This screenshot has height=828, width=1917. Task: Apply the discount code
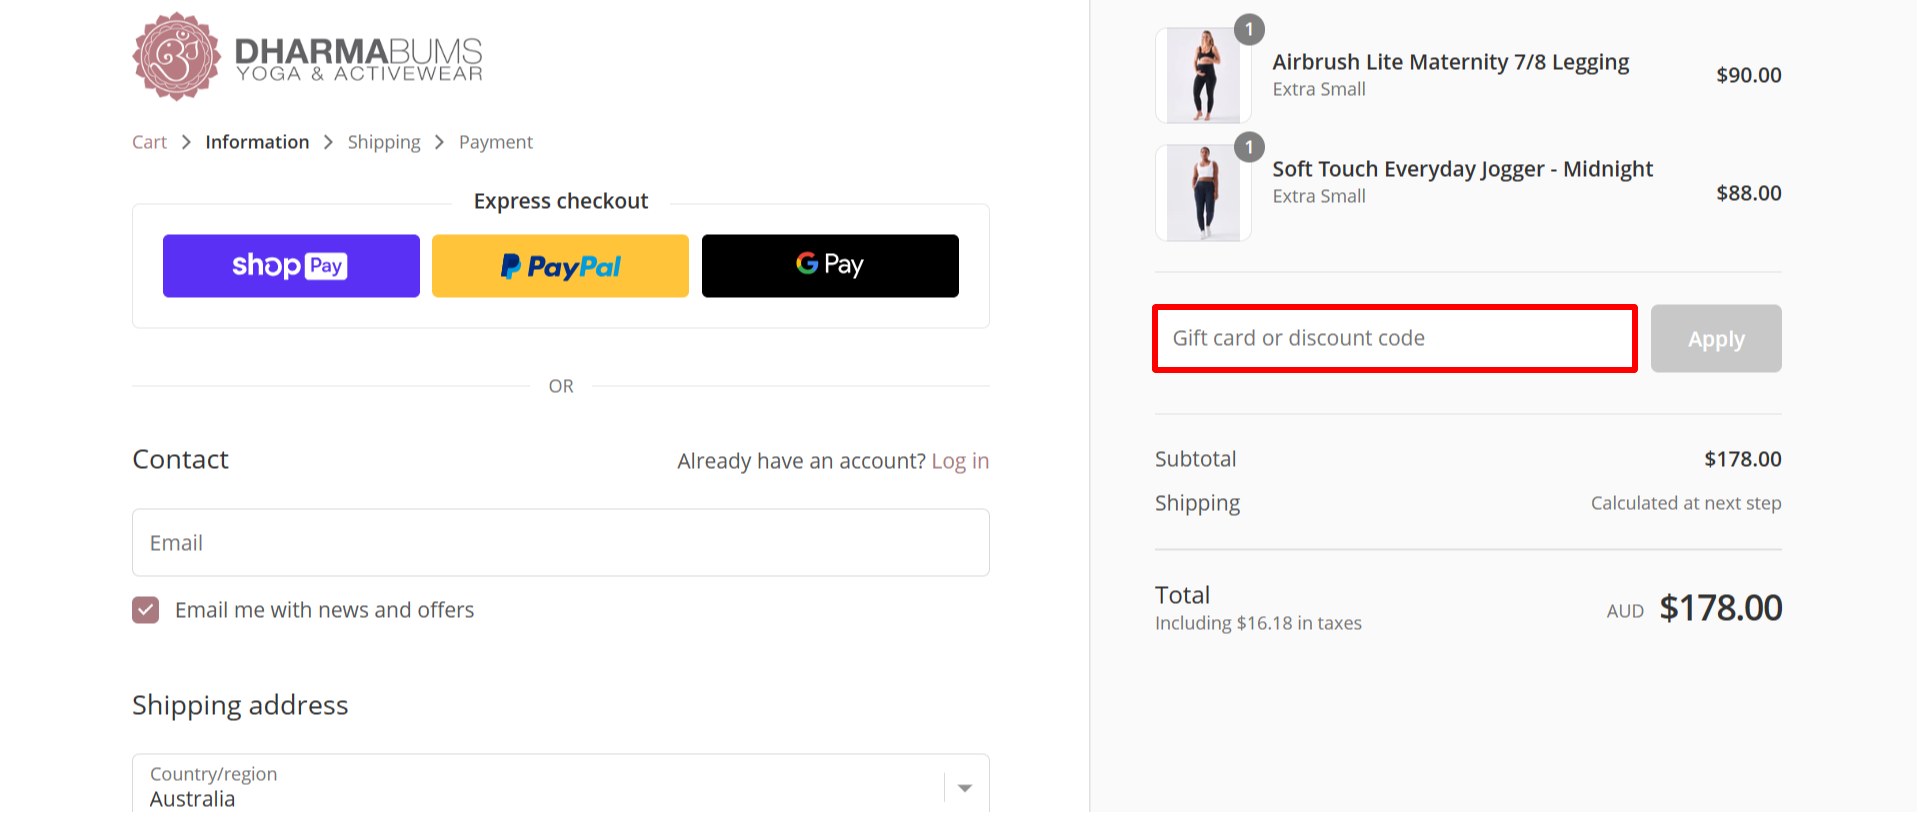pos(1715,339)
